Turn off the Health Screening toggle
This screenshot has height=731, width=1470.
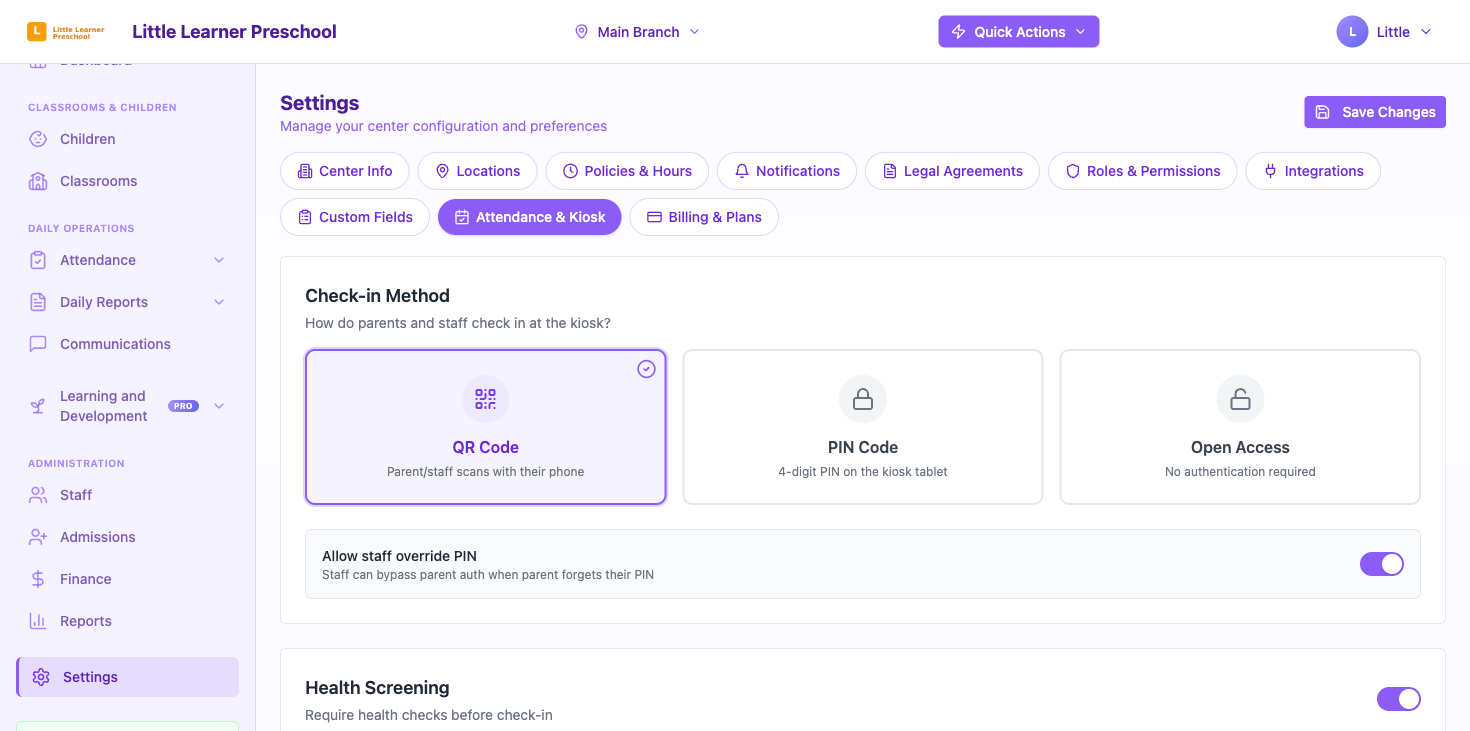tap(1399, 699)
